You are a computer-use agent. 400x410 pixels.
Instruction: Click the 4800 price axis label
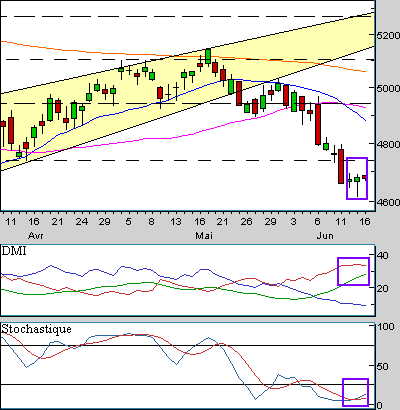pyautogui.click(x=388, y=144)
